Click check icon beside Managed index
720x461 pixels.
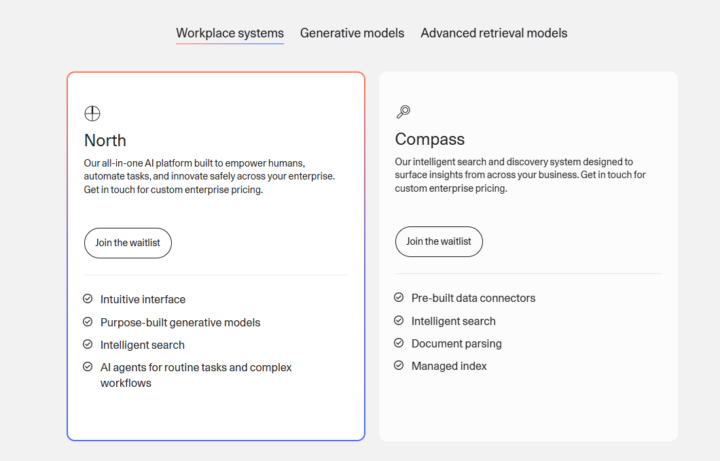coord(399,365)
